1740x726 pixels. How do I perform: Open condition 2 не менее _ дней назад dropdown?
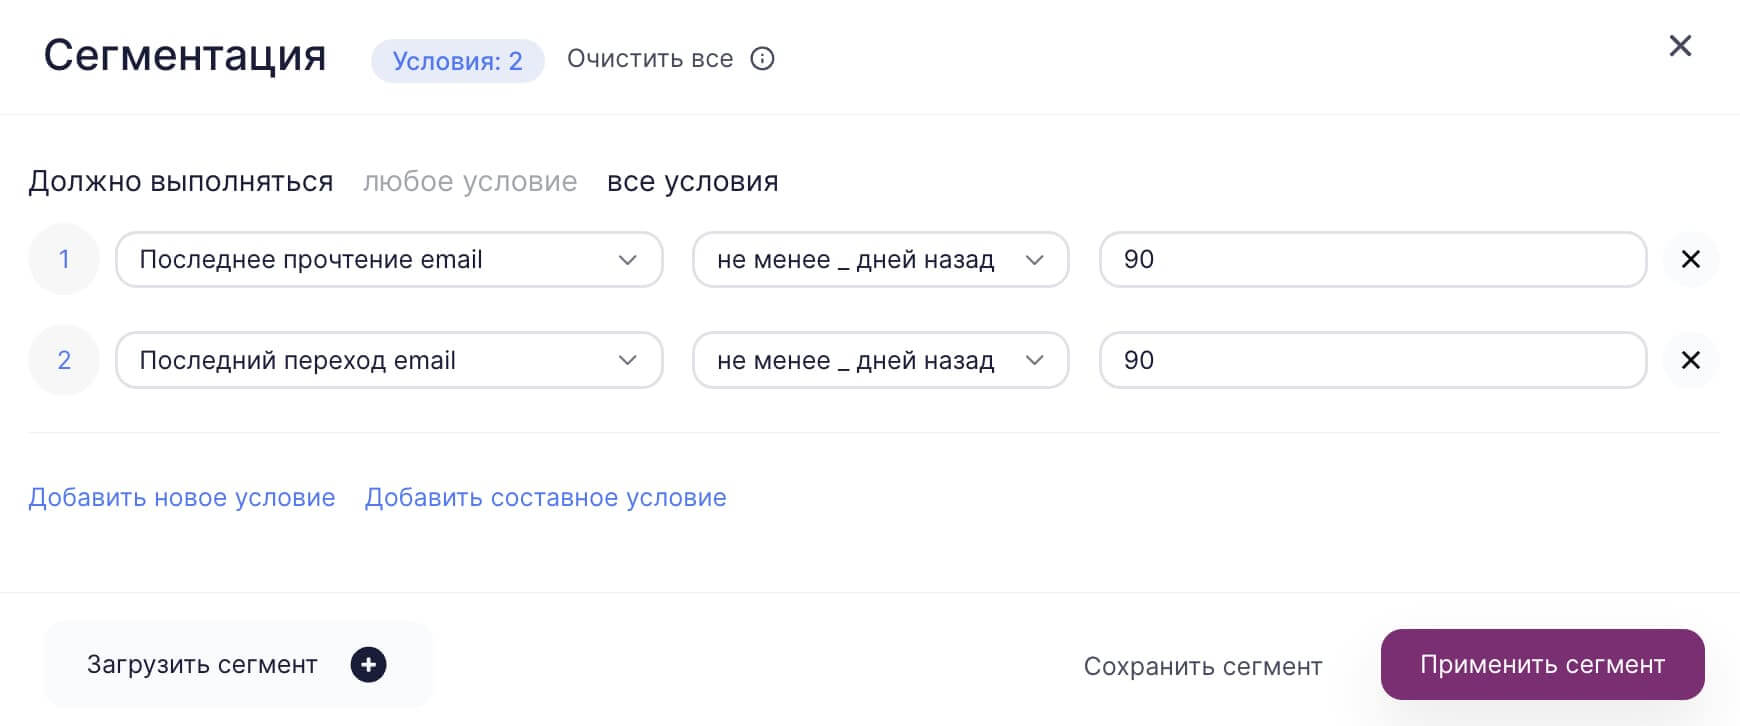click(881, 360)
